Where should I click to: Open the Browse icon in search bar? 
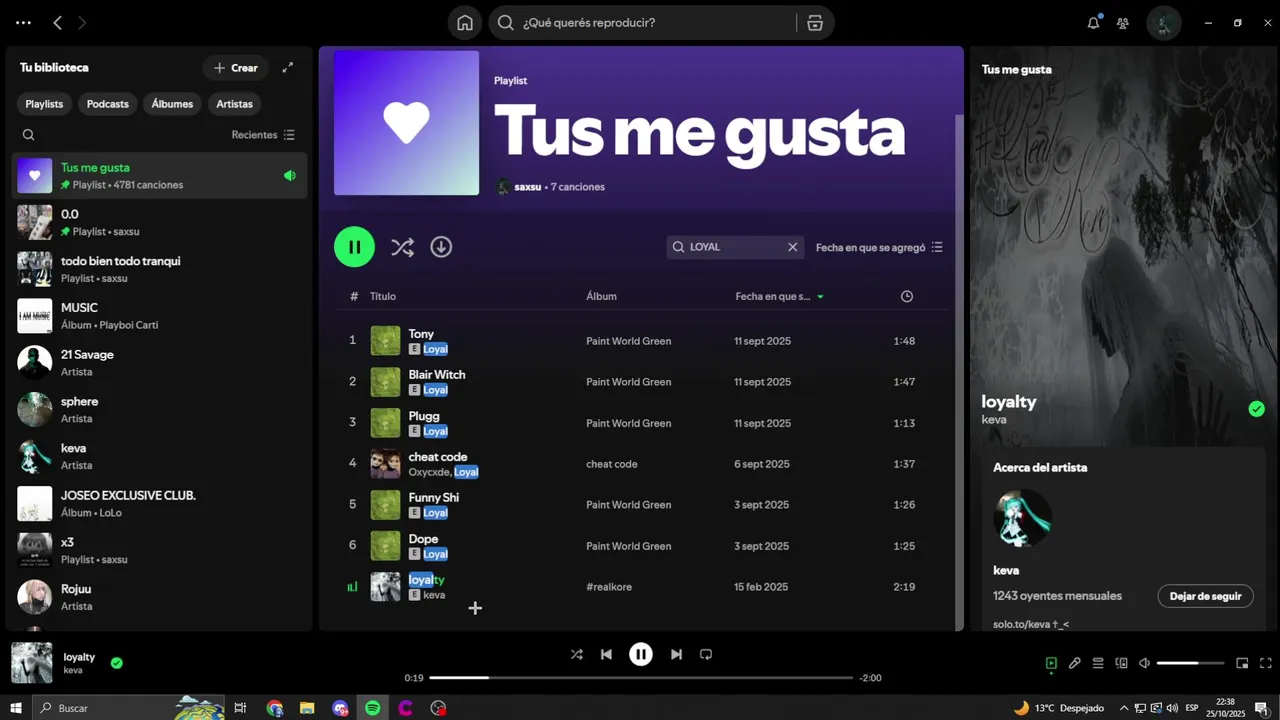click(815, 23)
